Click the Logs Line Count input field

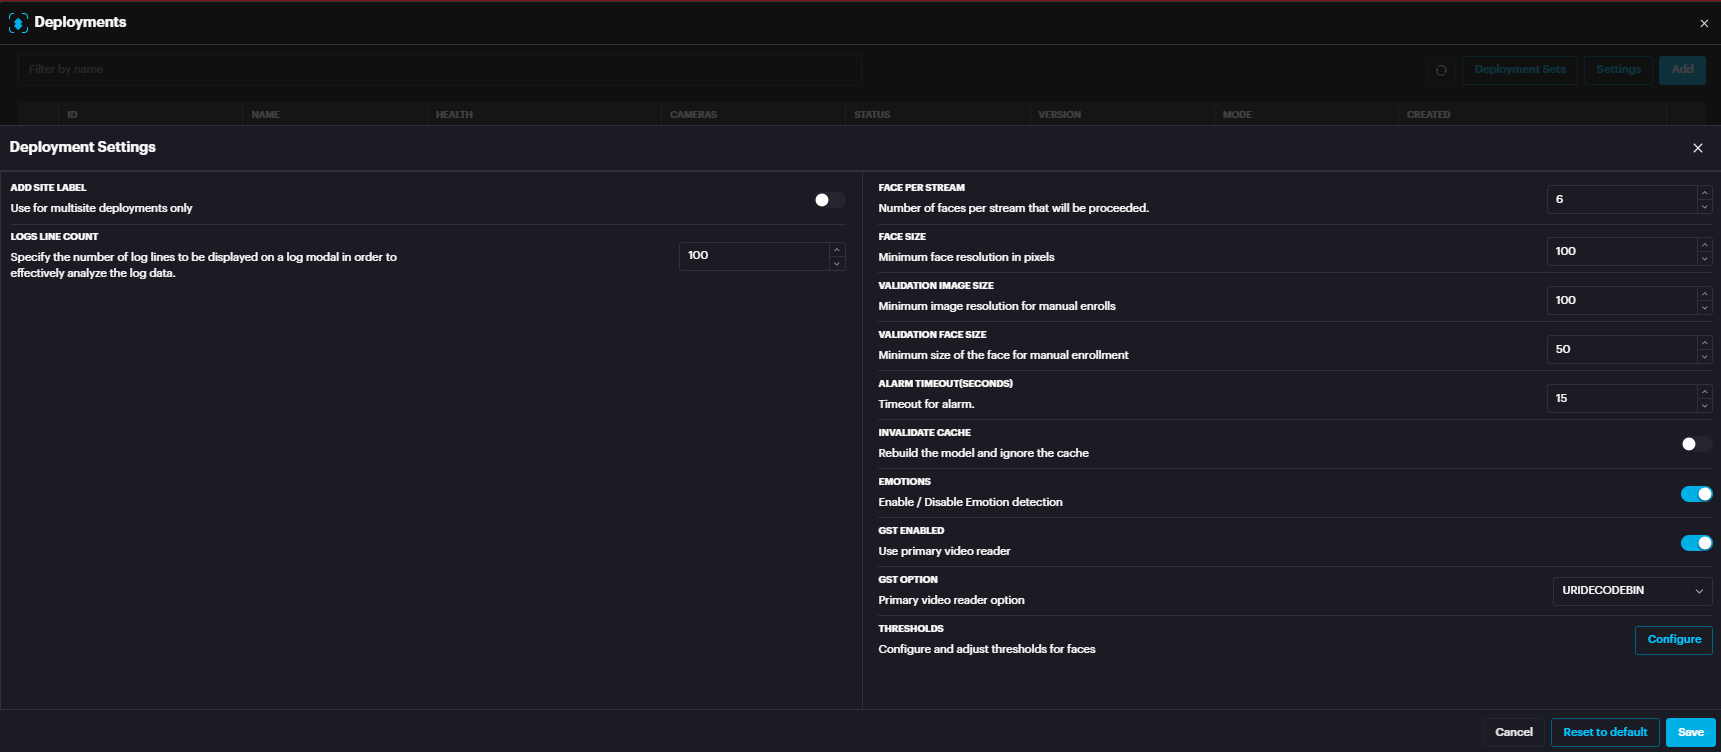point(754,256)
